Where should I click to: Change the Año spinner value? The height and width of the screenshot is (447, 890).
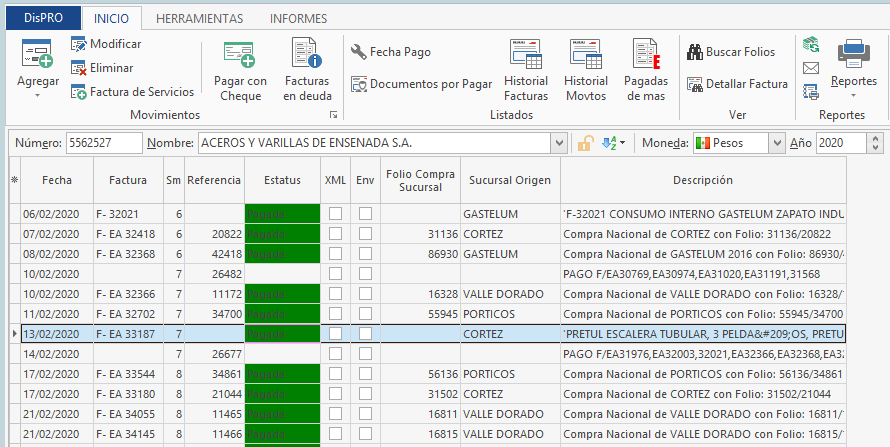click(x=875, y=144)
